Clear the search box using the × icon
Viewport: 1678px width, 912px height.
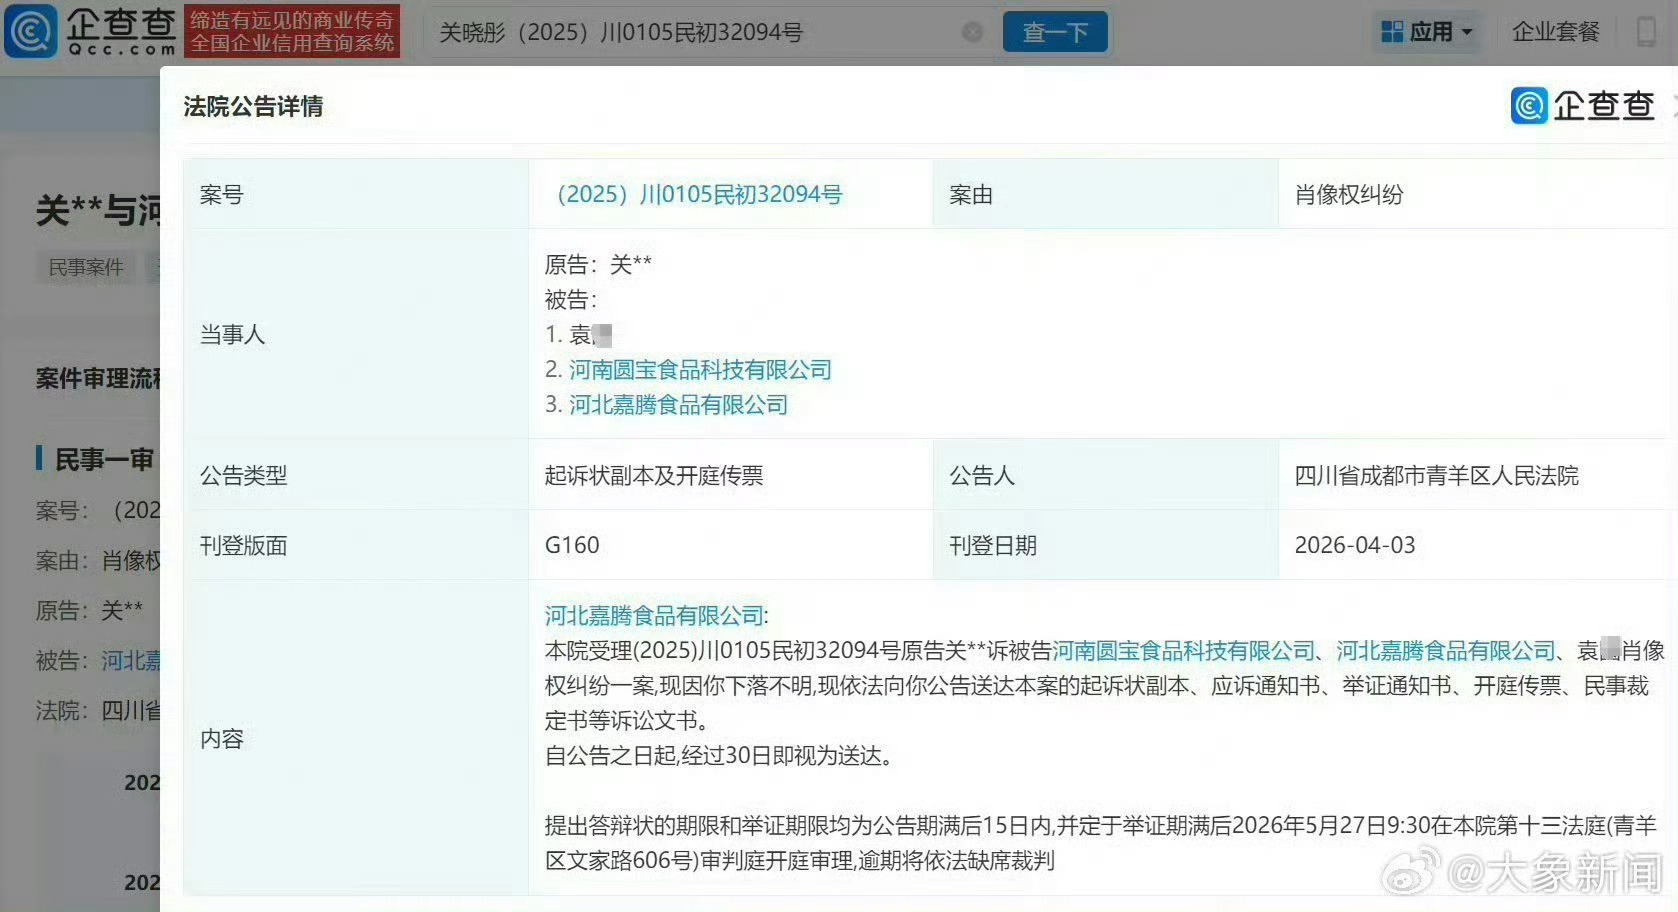972,31
